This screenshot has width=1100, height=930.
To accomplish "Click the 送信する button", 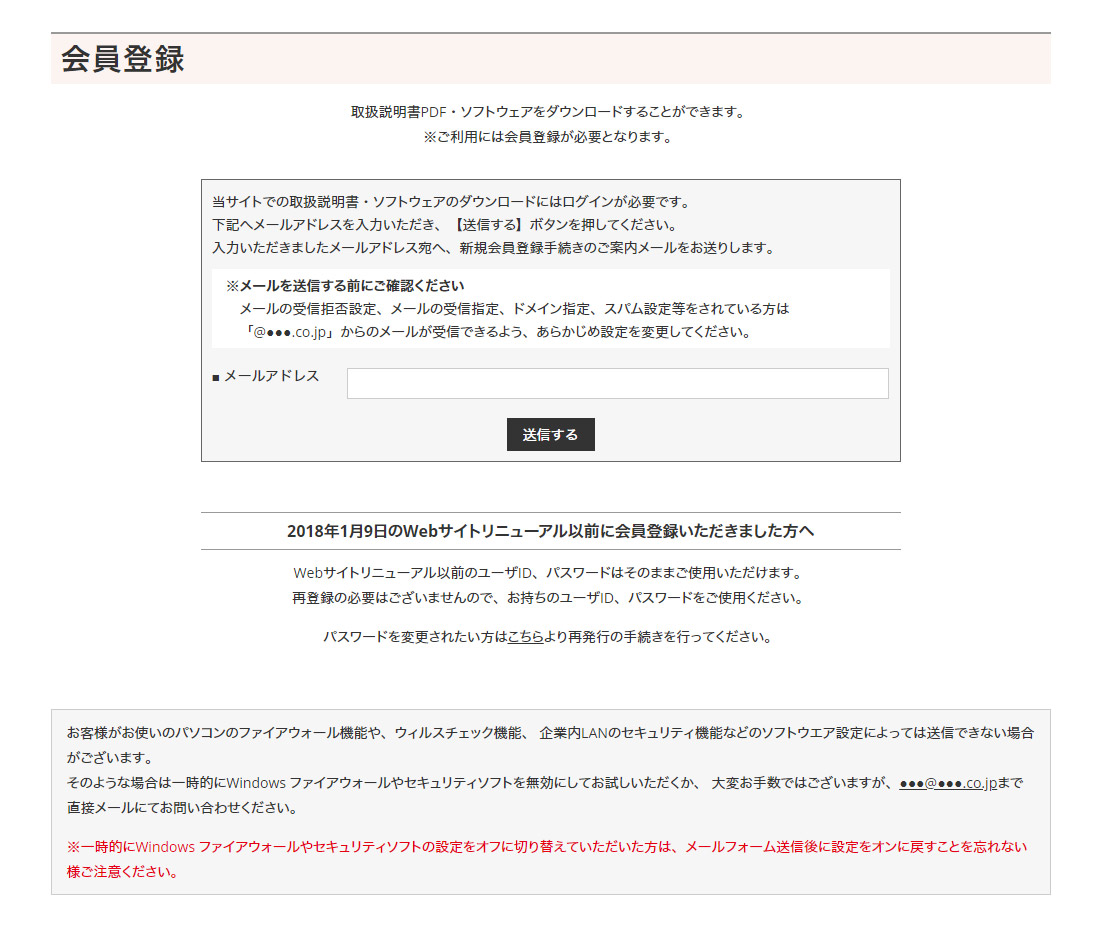I will [551, 434].
